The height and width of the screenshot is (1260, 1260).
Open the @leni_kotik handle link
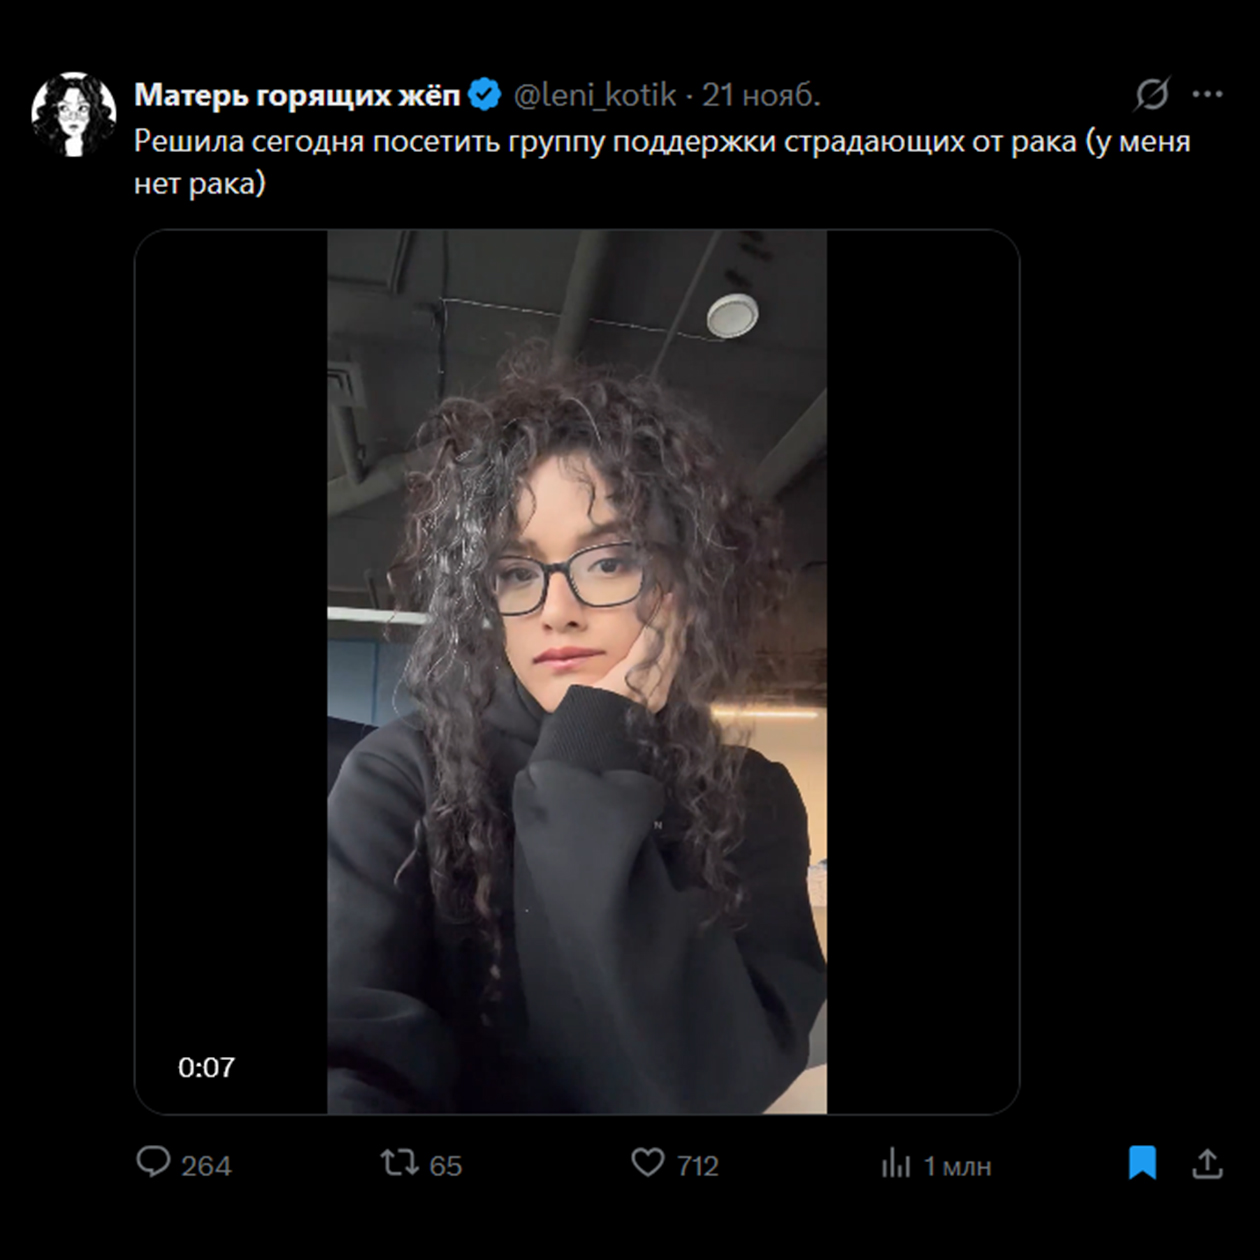click(595, 95)
